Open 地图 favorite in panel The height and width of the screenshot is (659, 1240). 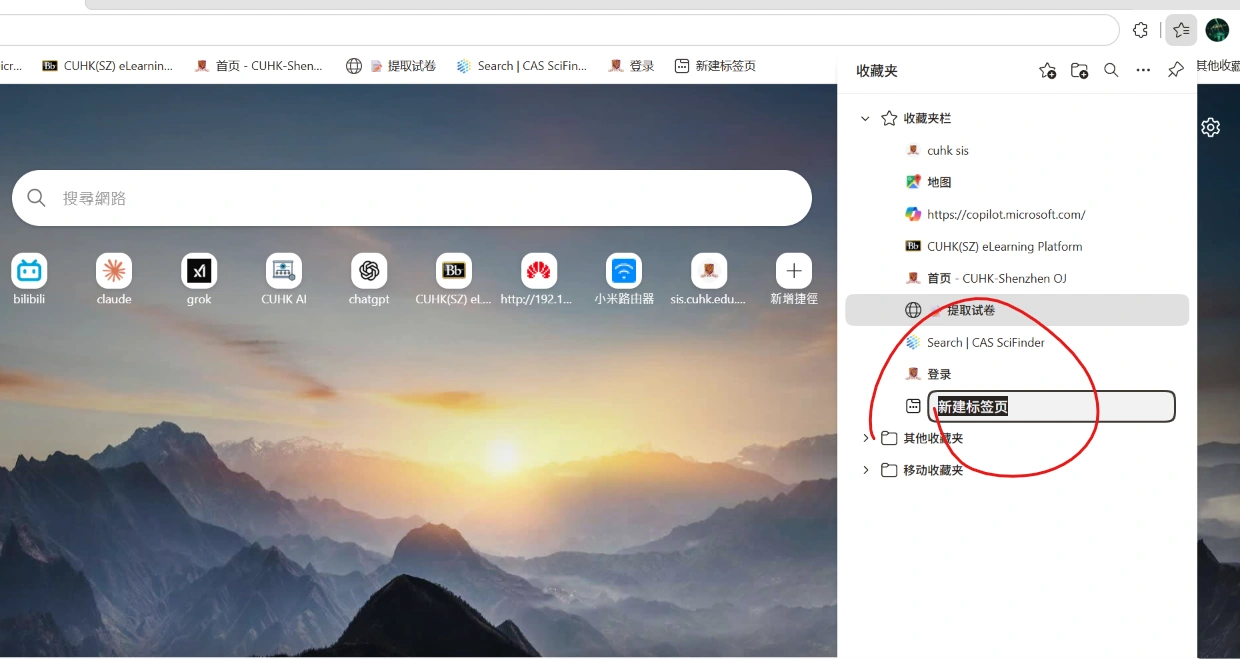pos(1017,182)
